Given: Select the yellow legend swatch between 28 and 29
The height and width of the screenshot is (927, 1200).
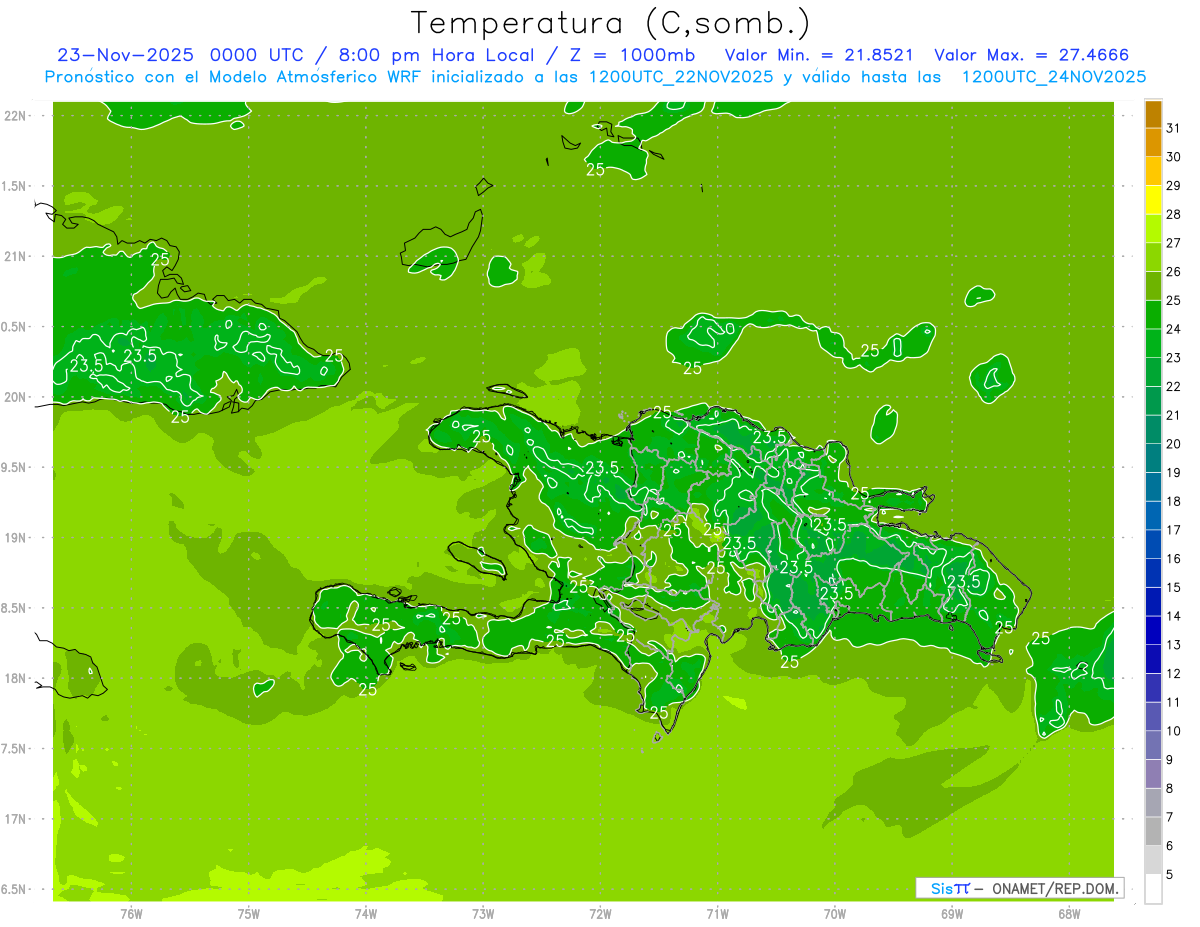Looking at the screenshot, I should [x=1153, y=200].
